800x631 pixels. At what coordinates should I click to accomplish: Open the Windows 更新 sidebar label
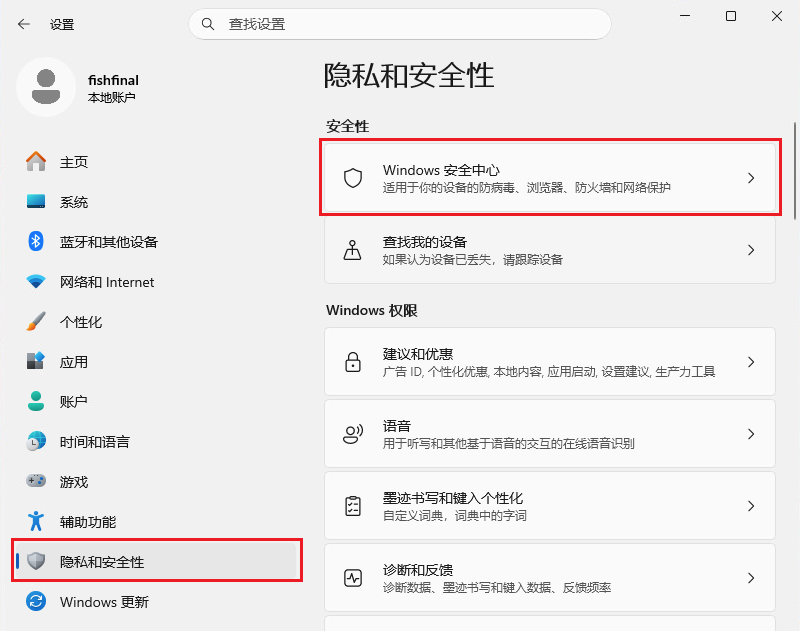[104, 602]
